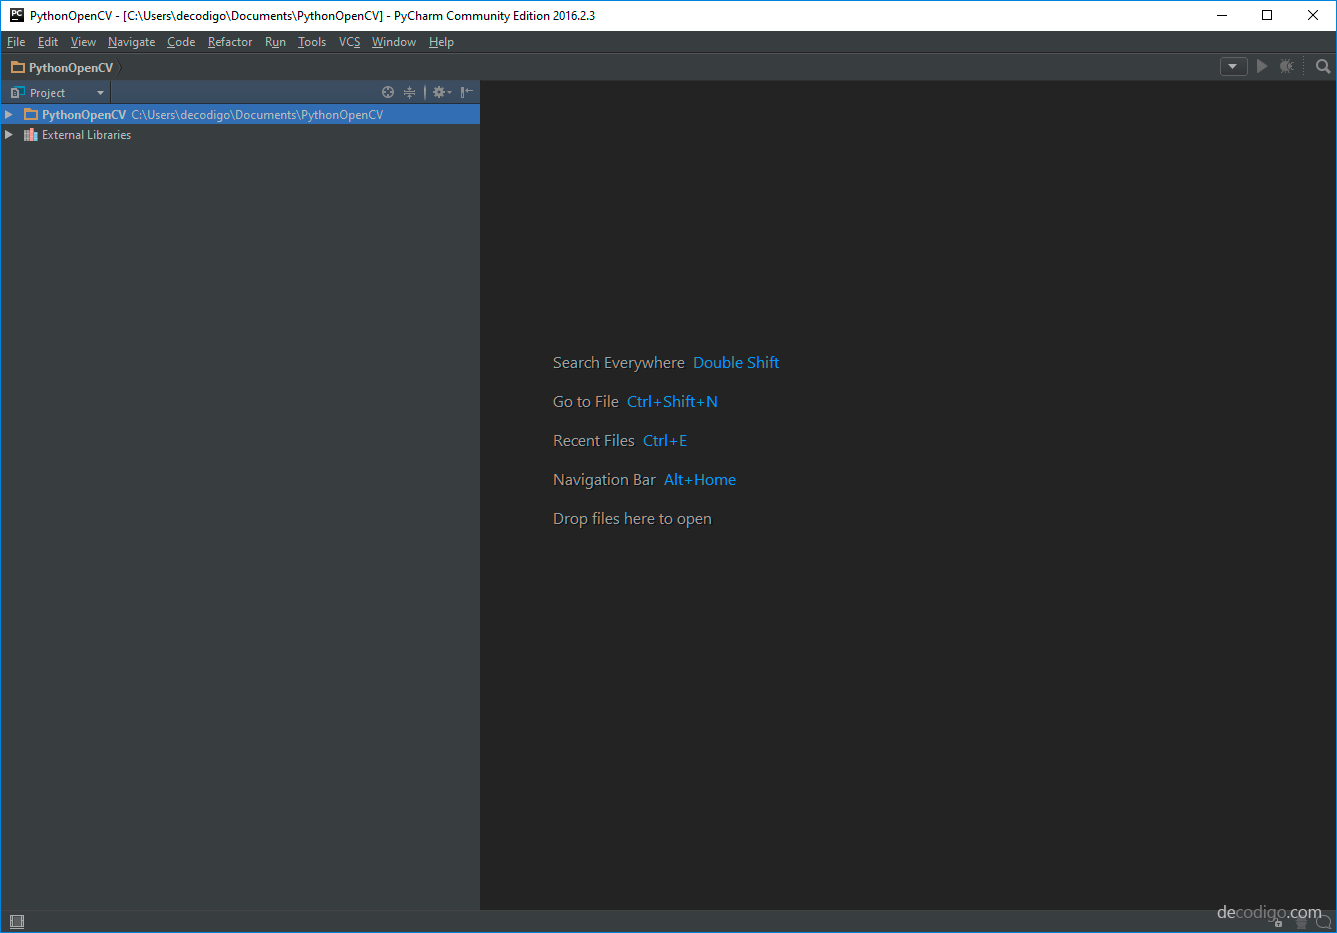Expand the External Libraries node
This screenshot has width=1337, height=933.
tap(8, 134)
